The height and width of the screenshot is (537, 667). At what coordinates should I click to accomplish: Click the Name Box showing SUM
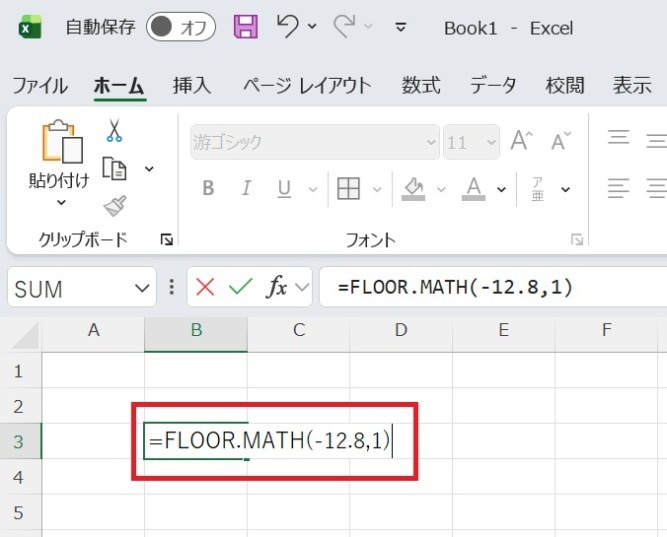click(70, 288)
